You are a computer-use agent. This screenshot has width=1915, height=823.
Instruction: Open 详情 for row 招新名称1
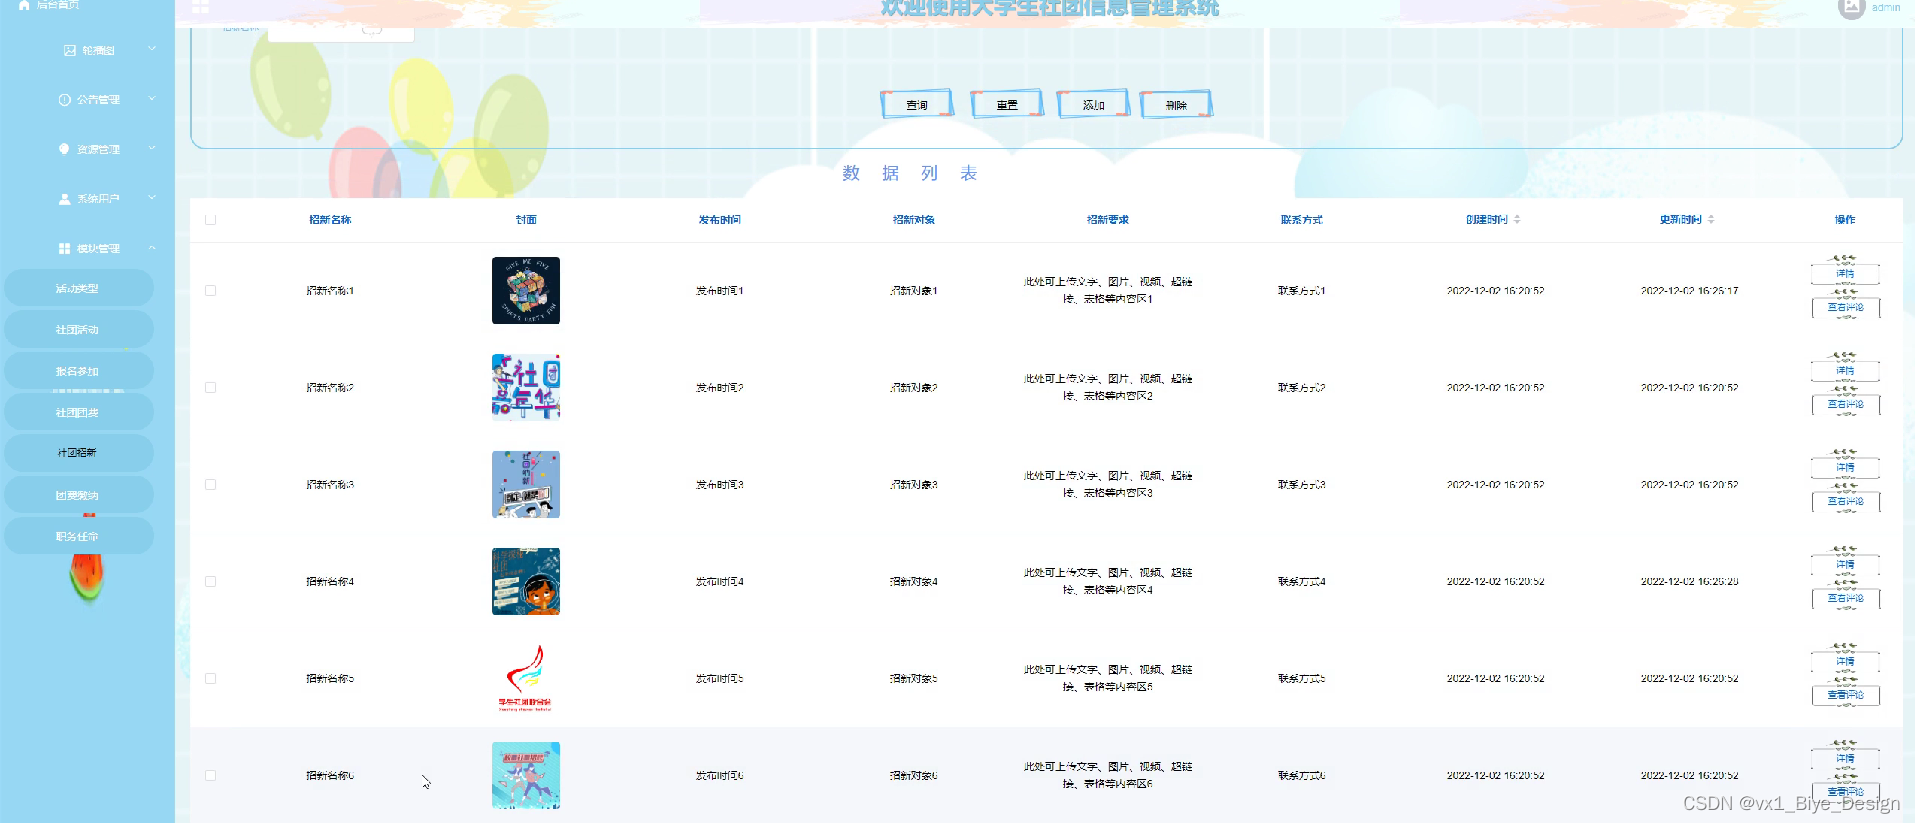tap(1845, 273)
